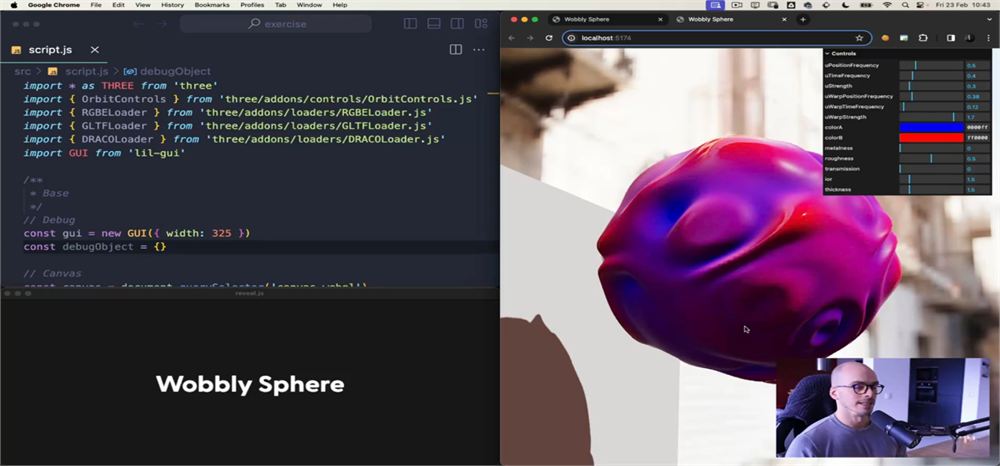Reload the localhost page

point(548,38)
